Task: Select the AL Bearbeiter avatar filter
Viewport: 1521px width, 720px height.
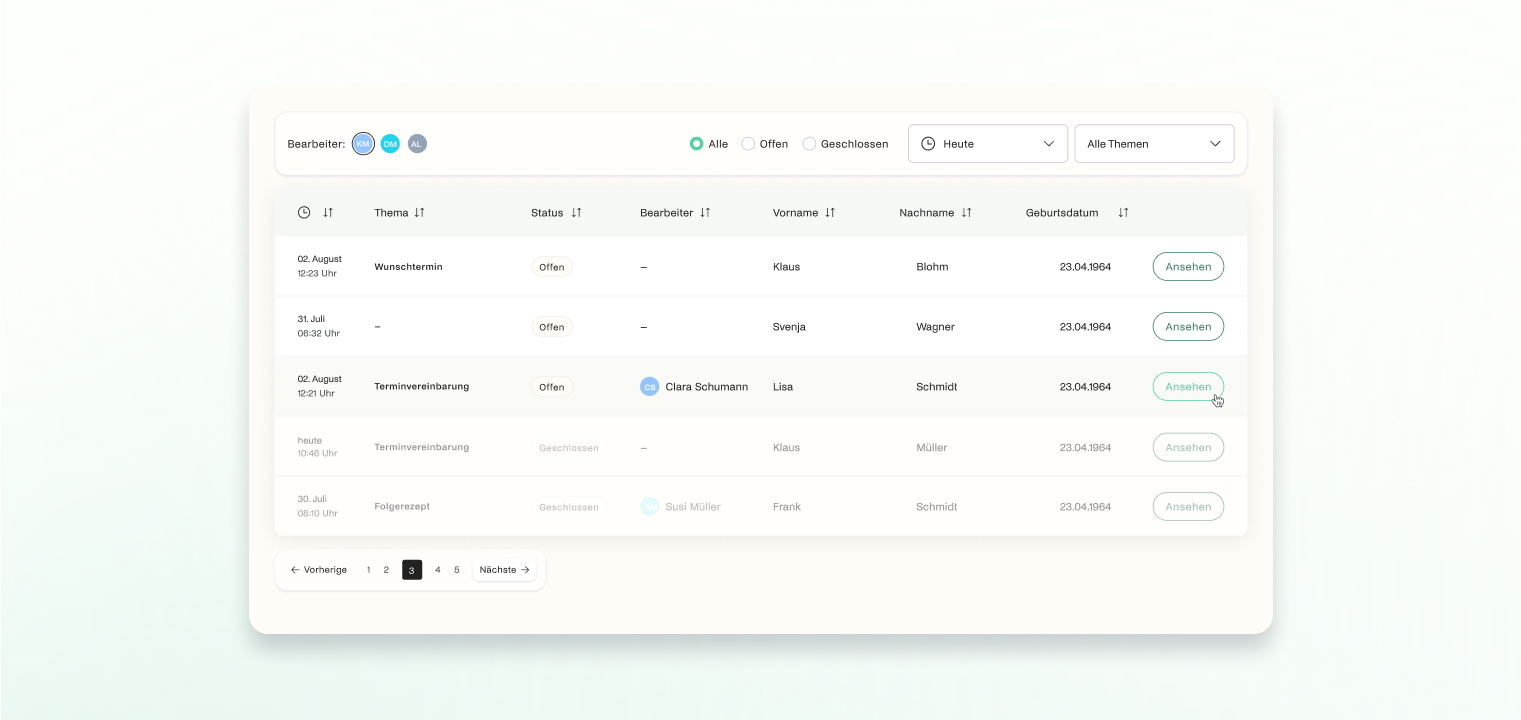Action: (417, 143)
